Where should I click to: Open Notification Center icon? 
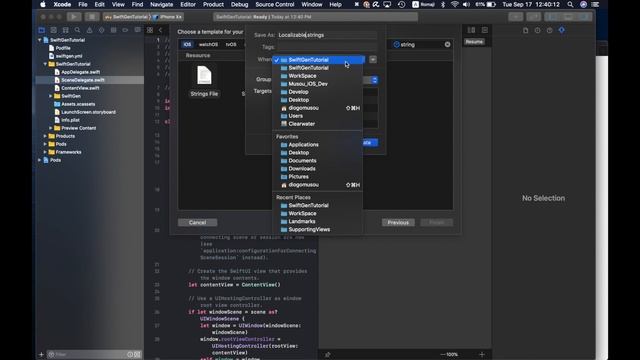(x=596, y=4)
